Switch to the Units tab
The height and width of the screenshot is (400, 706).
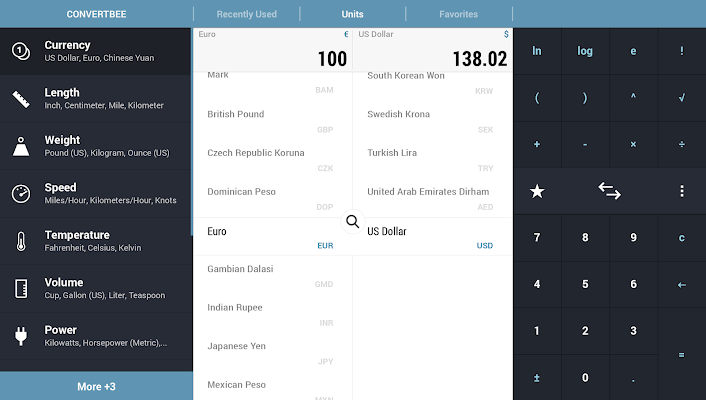pos(352,14)
